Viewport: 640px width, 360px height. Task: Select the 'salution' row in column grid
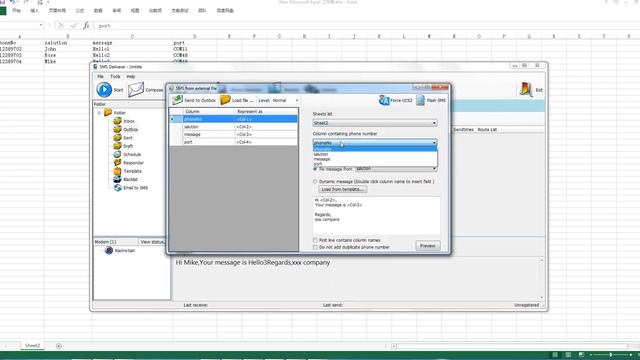click(233, 127)
